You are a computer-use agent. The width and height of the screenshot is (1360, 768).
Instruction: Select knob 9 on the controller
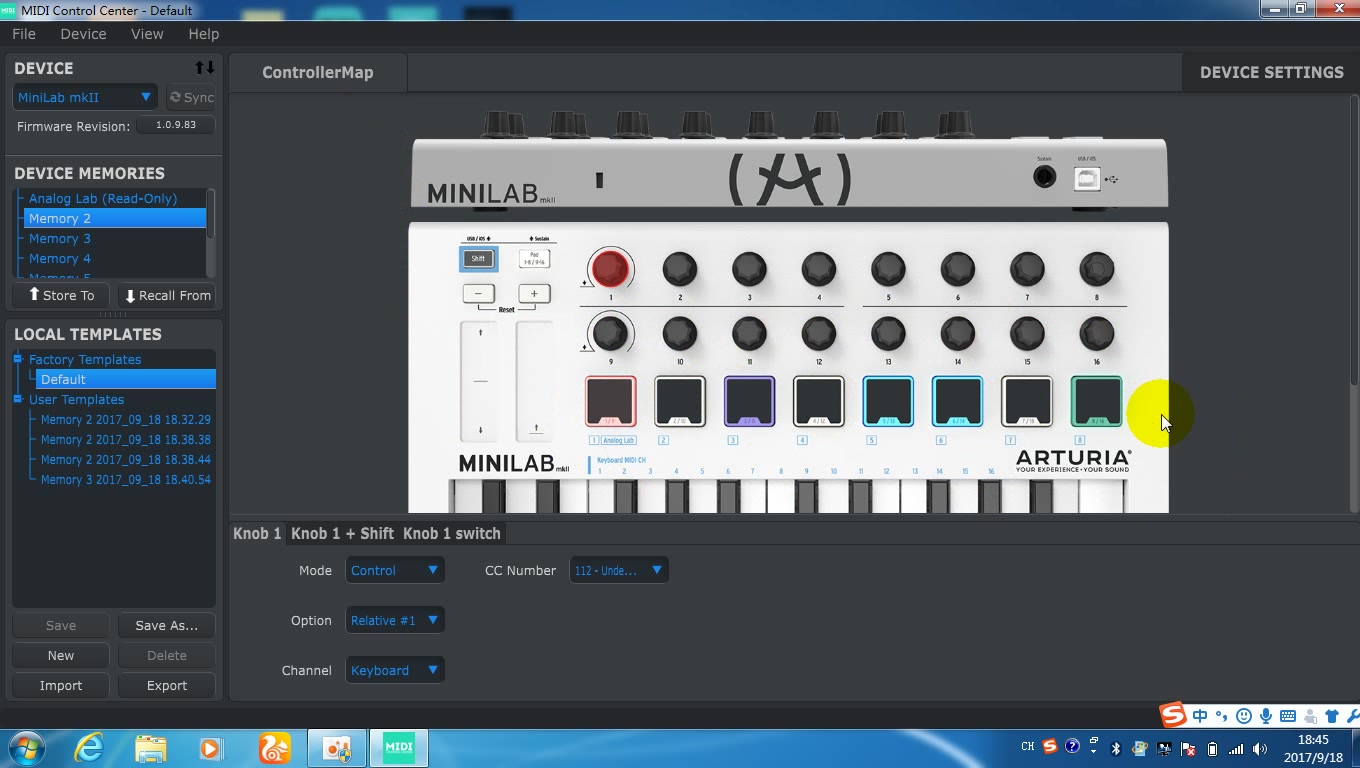point(610,333)
